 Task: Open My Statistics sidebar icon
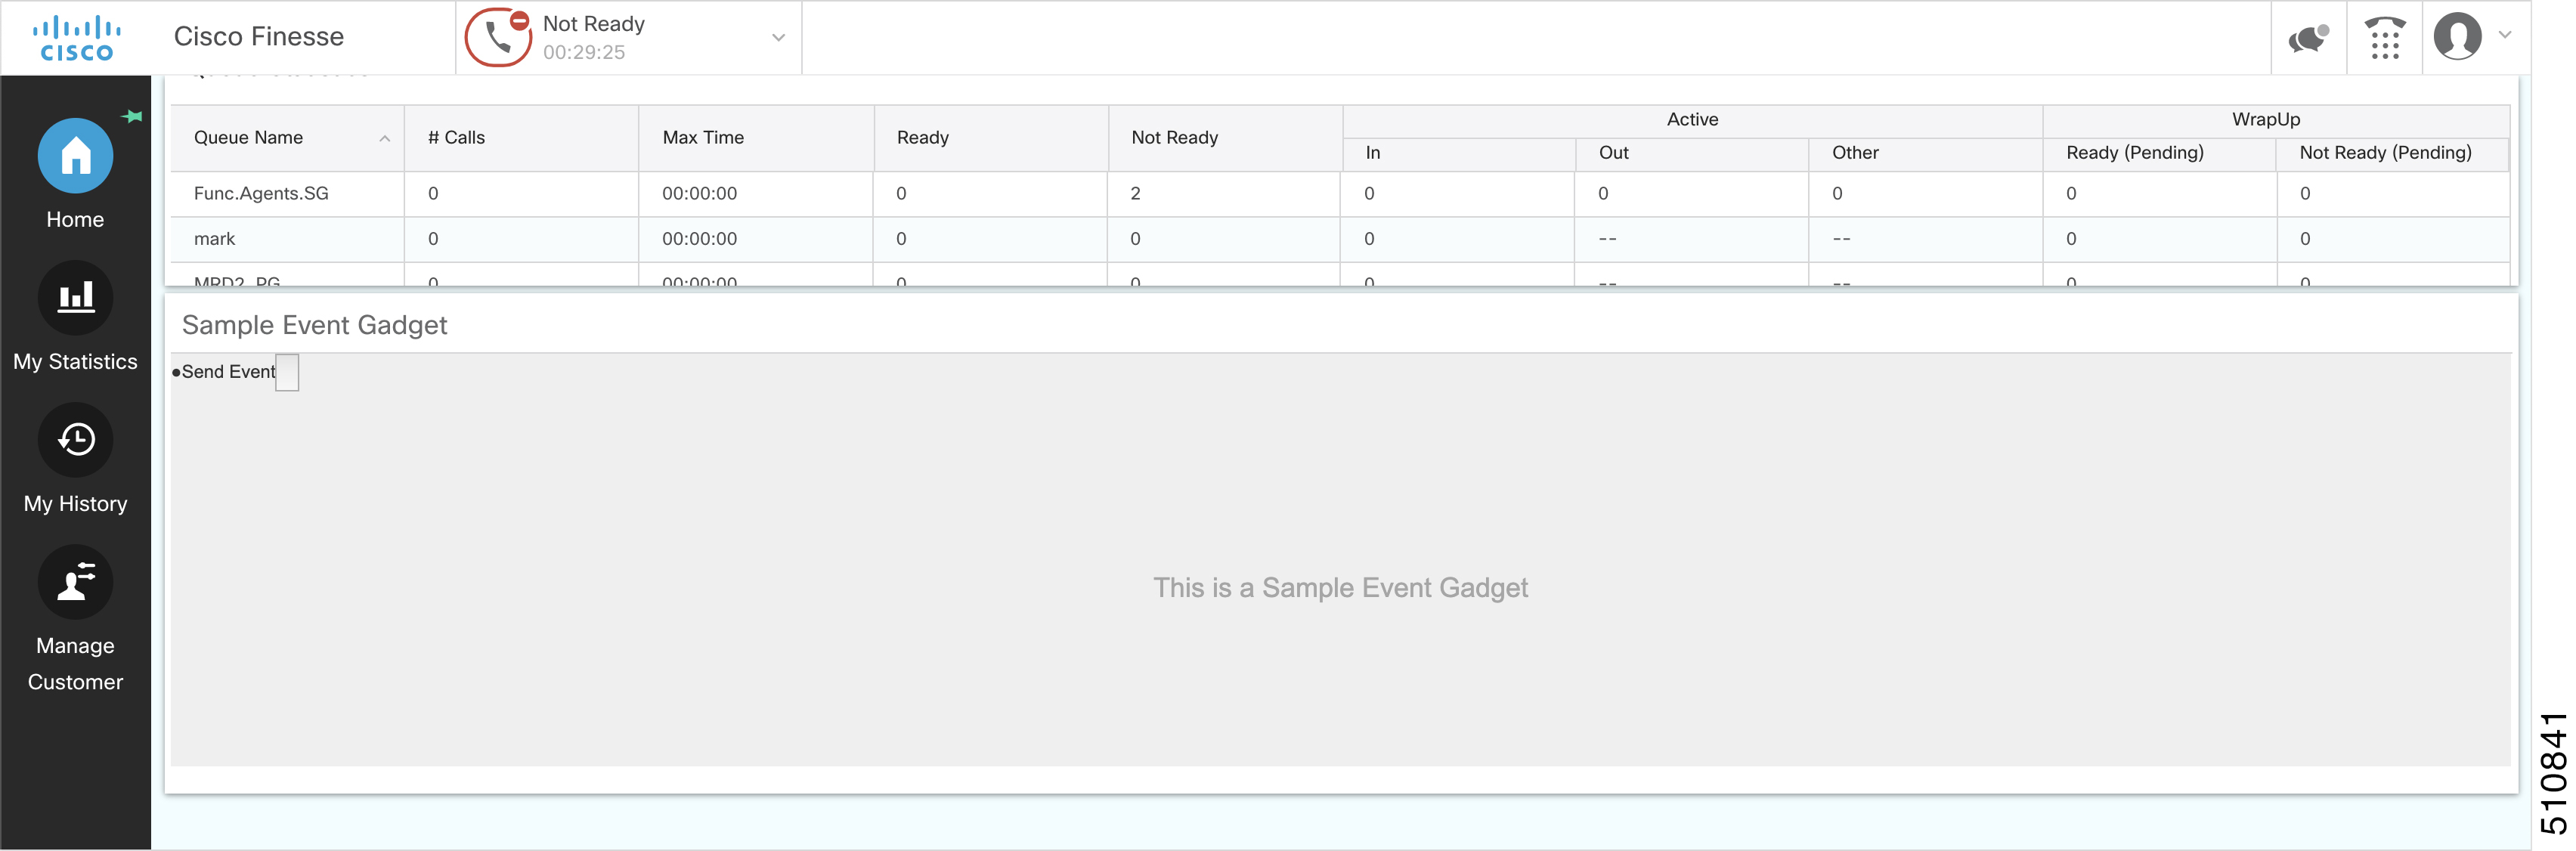(x=75, y=298)
